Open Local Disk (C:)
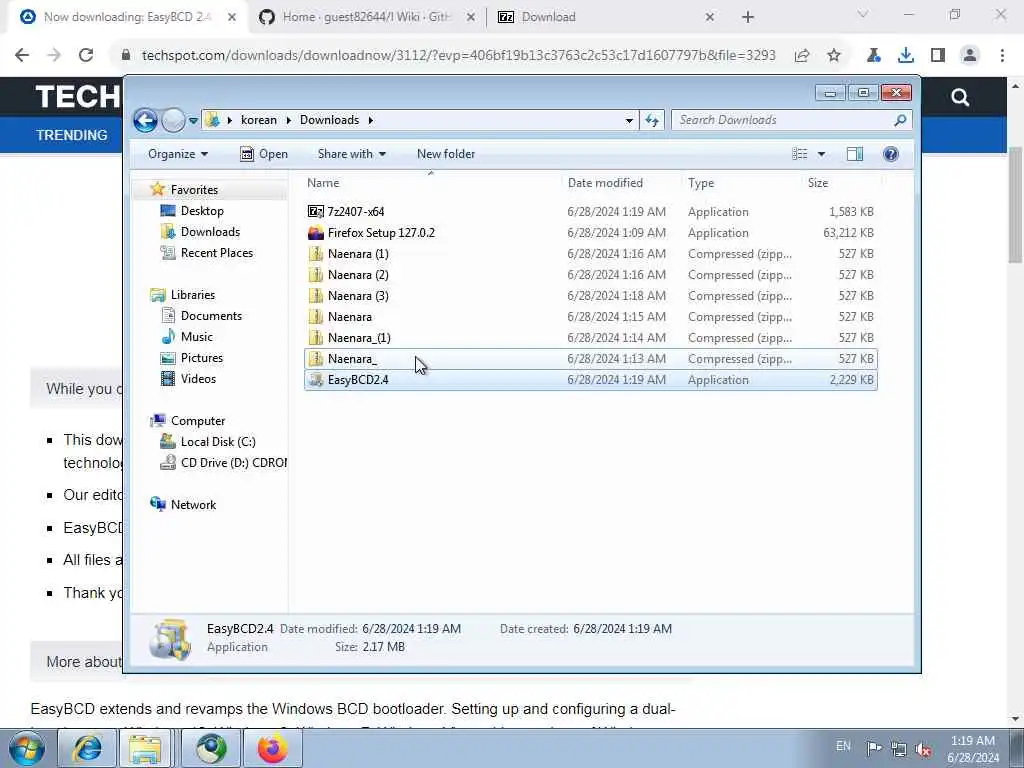1024x768 pixels. click(218, 442)
